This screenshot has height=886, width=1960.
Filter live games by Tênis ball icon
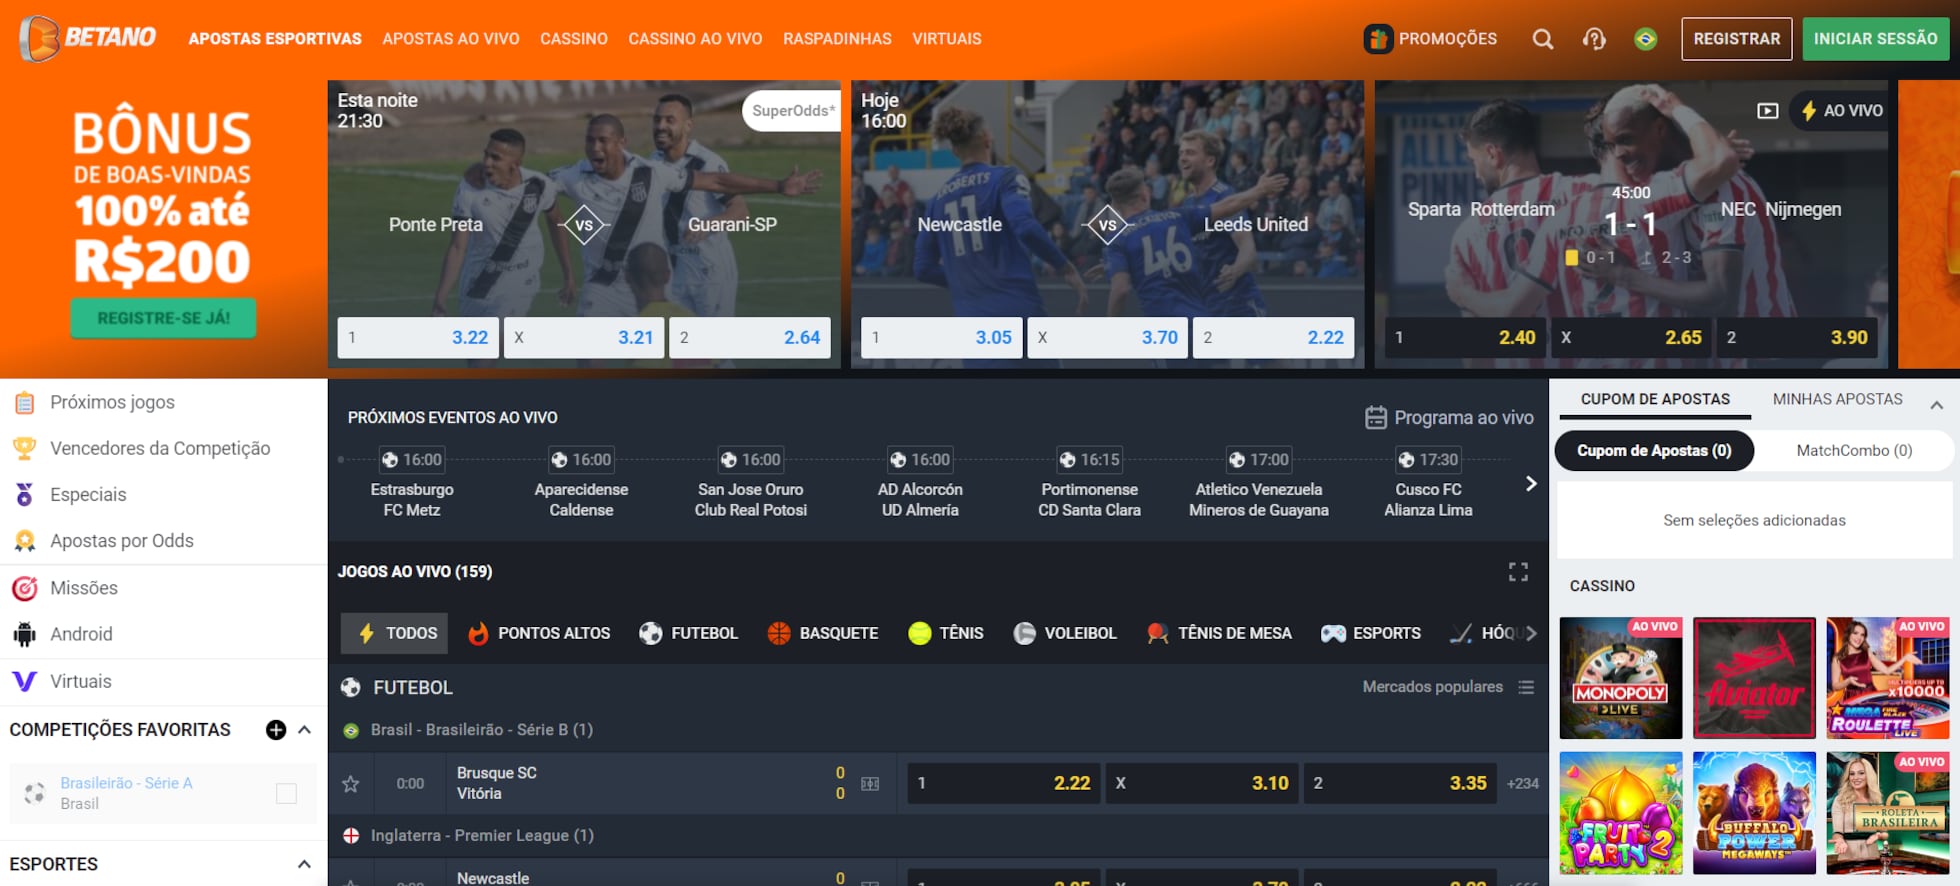(919, 633)
